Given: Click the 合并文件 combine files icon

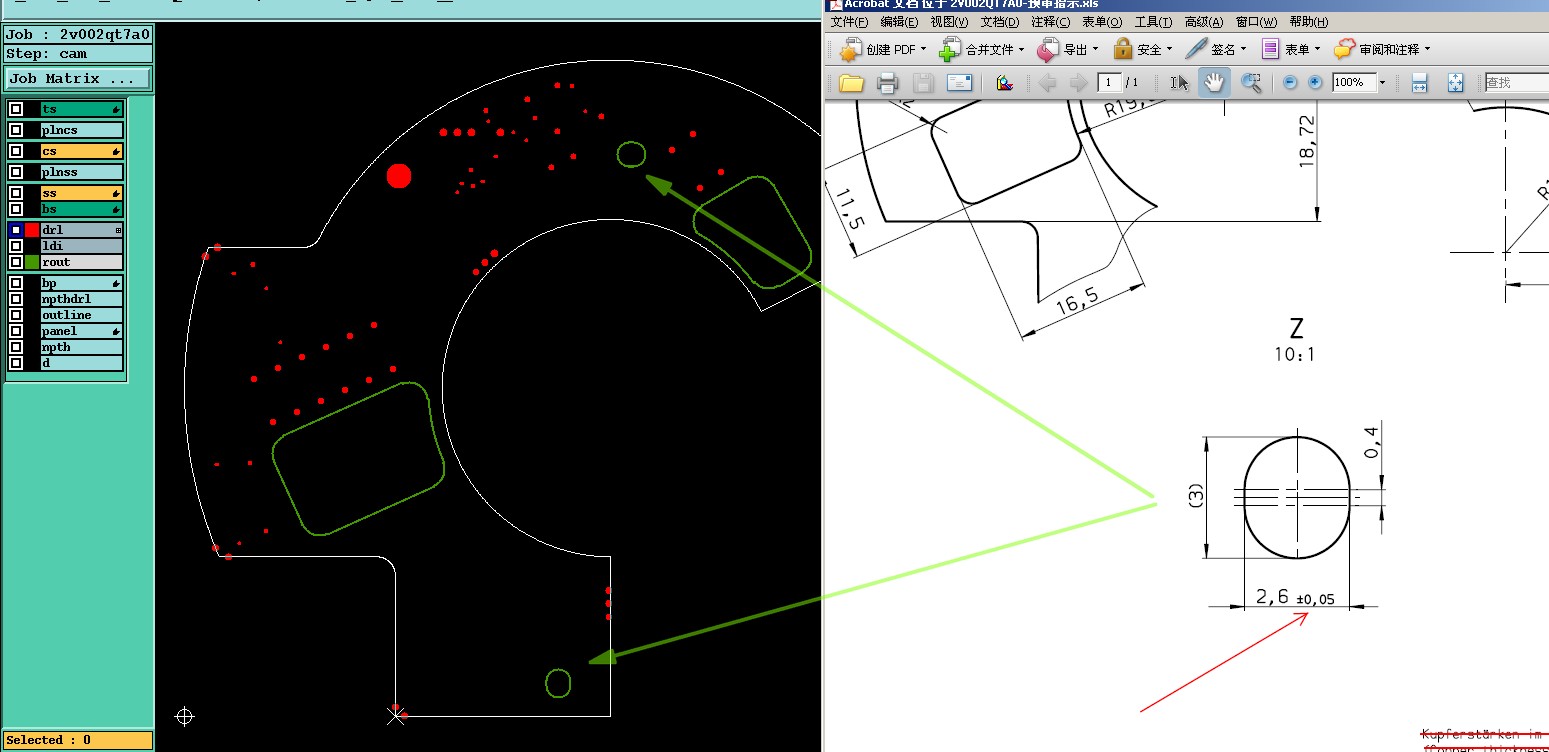Looking at the screenshot, I should pos(950,49).
